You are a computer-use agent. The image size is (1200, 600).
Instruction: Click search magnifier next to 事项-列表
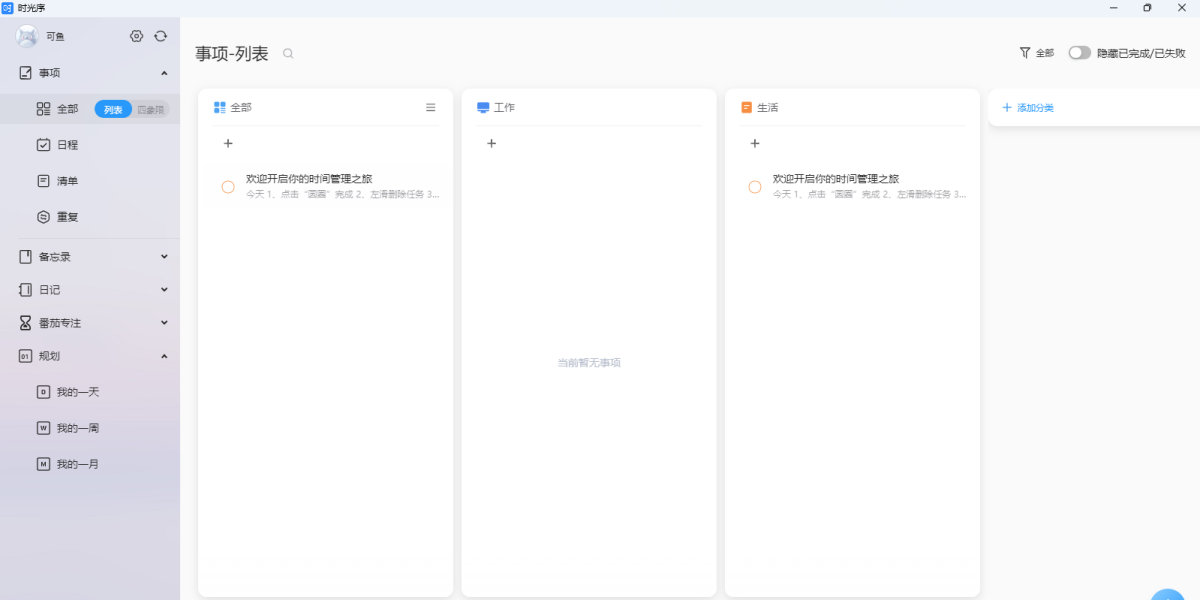click(288, 54)
